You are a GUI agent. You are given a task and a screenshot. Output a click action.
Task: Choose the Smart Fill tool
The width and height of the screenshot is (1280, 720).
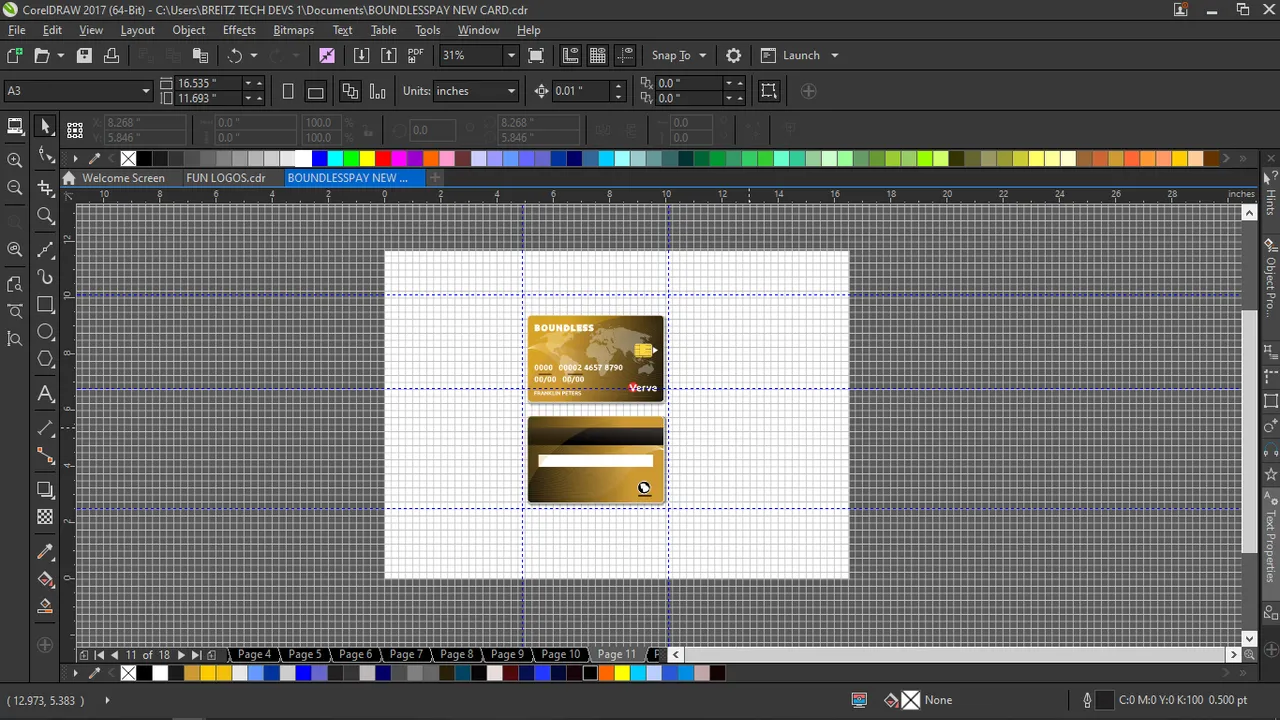pyautogui.click(x=45, y=606)
